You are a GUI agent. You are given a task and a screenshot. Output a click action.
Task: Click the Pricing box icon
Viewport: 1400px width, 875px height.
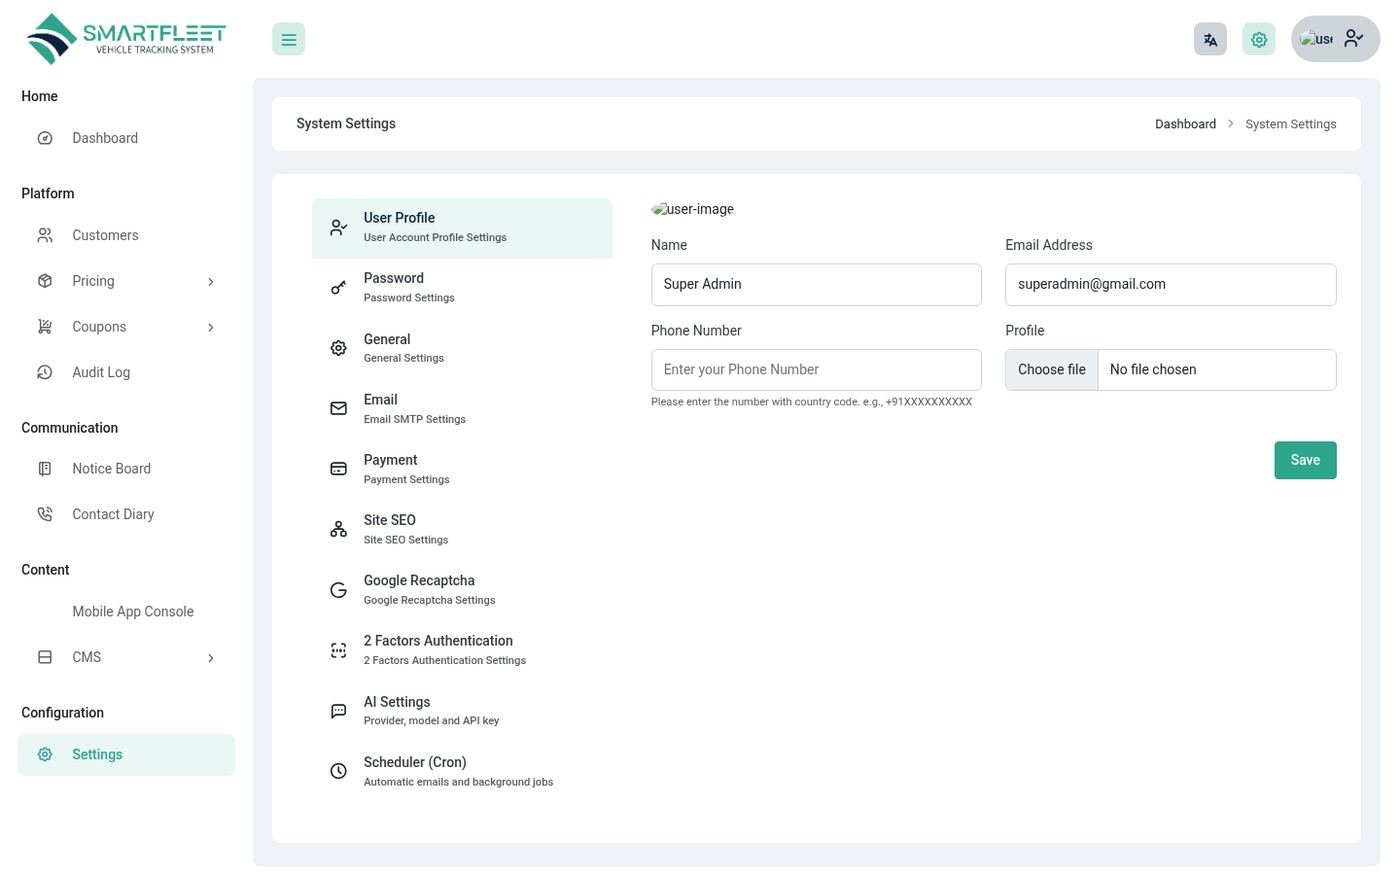[45, 281]
